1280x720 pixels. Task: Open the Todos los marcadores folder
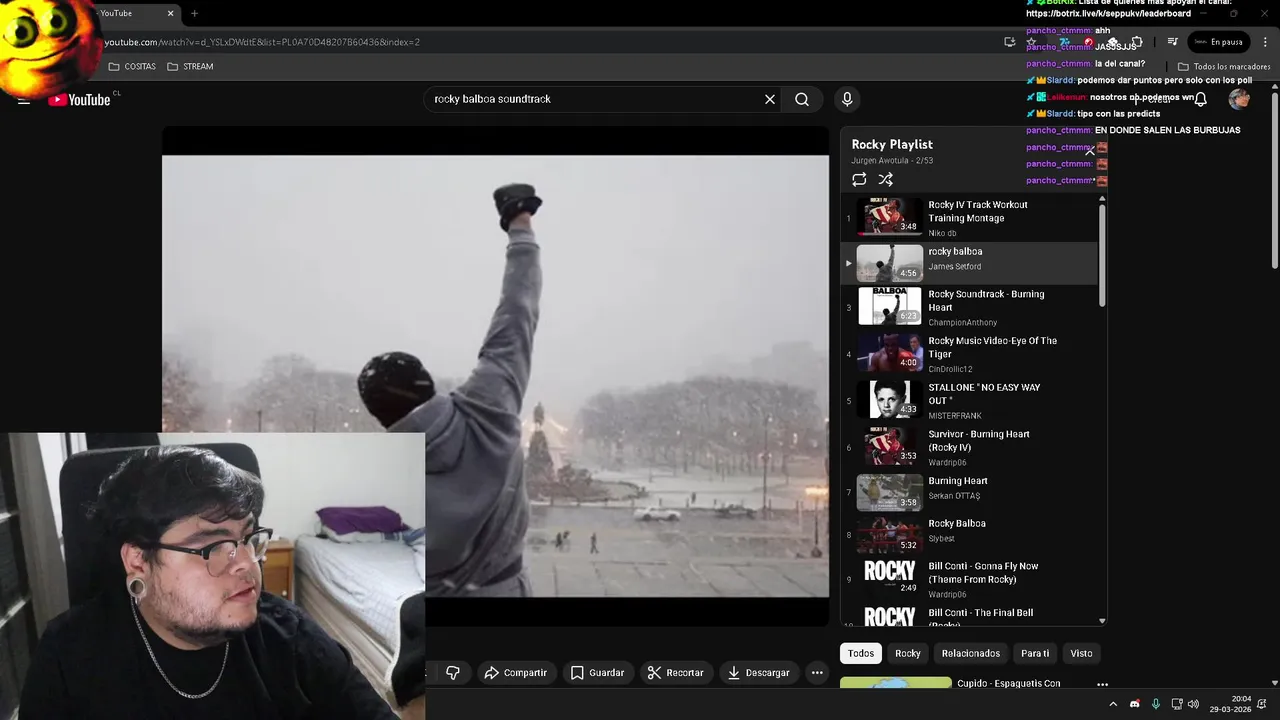click(x=1224, y=66)
